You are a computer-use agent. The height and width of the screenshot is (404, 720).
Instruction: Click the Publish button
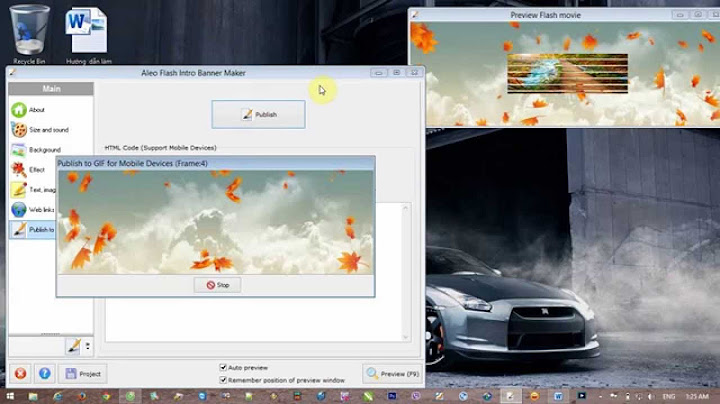click(x=259, y=114)
